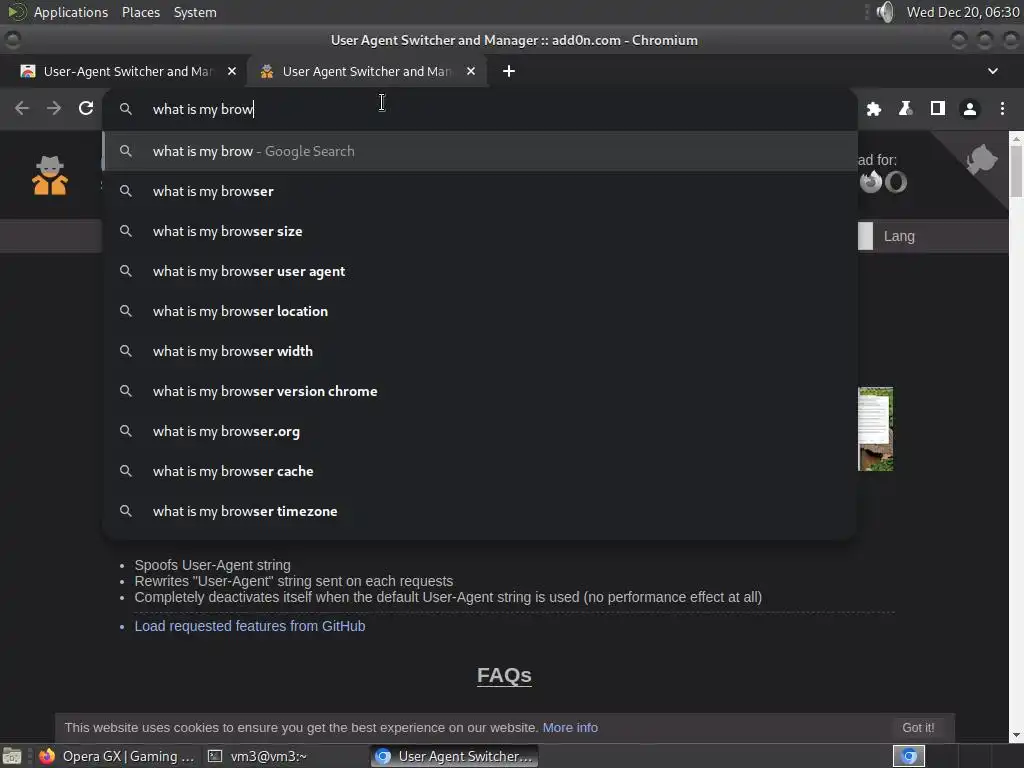
Task: Select 'what is my brow - Google Search' suggestion
Action: 480,151
